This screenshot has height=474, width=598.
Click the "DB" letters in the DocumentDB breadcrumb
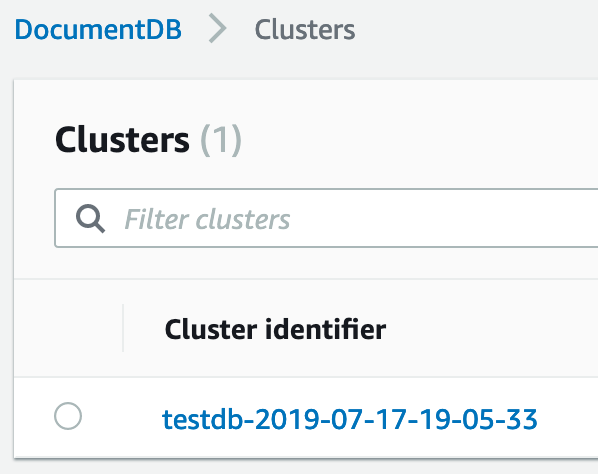click(164, 30)
